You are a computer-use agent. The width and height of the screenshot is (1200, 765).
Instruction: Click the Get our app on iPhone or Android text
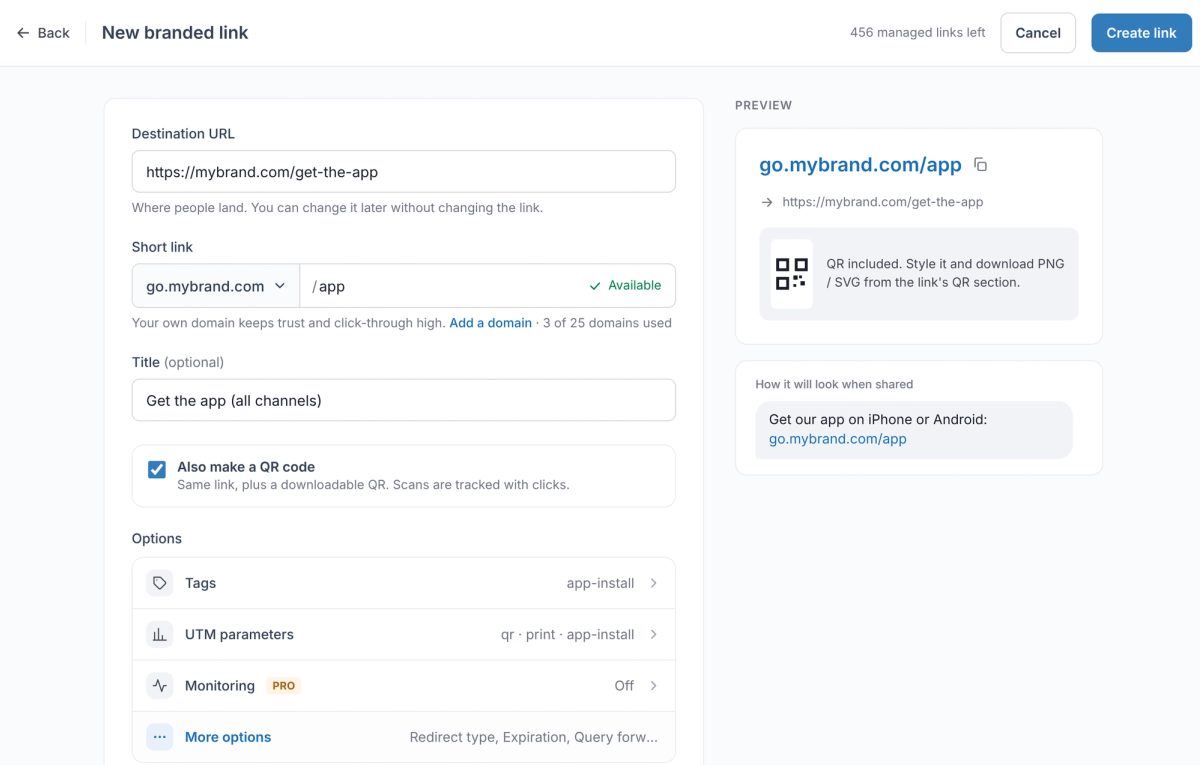click(878, 420)
